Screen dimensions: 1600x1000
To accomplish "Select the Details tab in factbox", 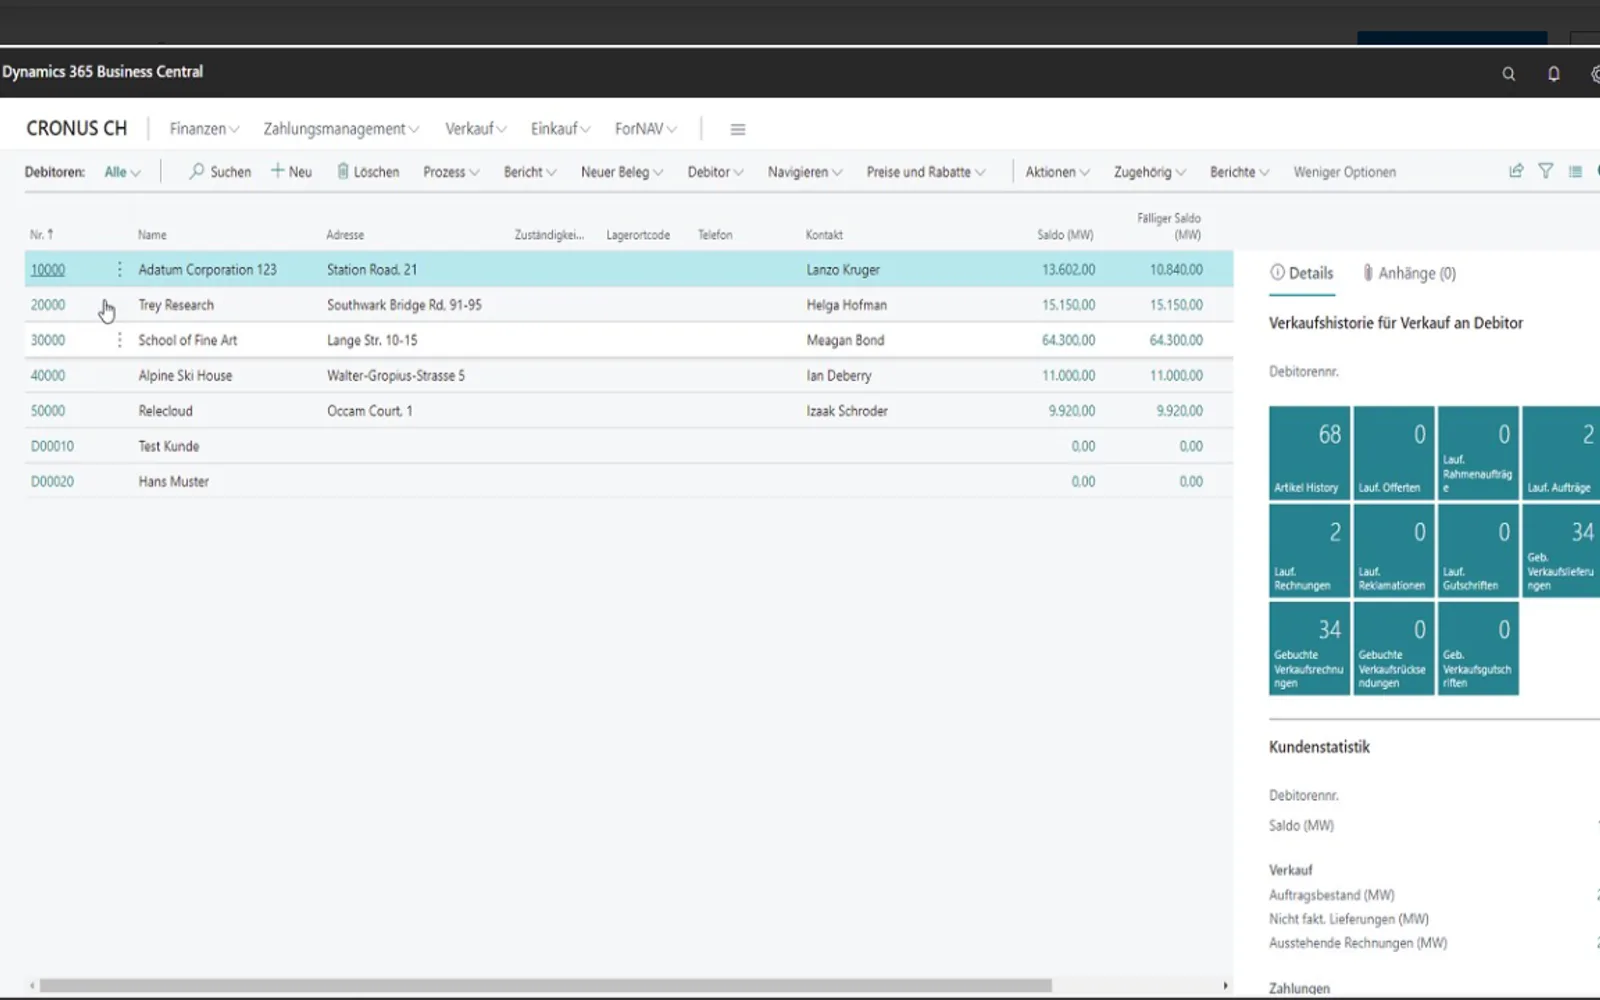I will click(x=1301, y=273).
